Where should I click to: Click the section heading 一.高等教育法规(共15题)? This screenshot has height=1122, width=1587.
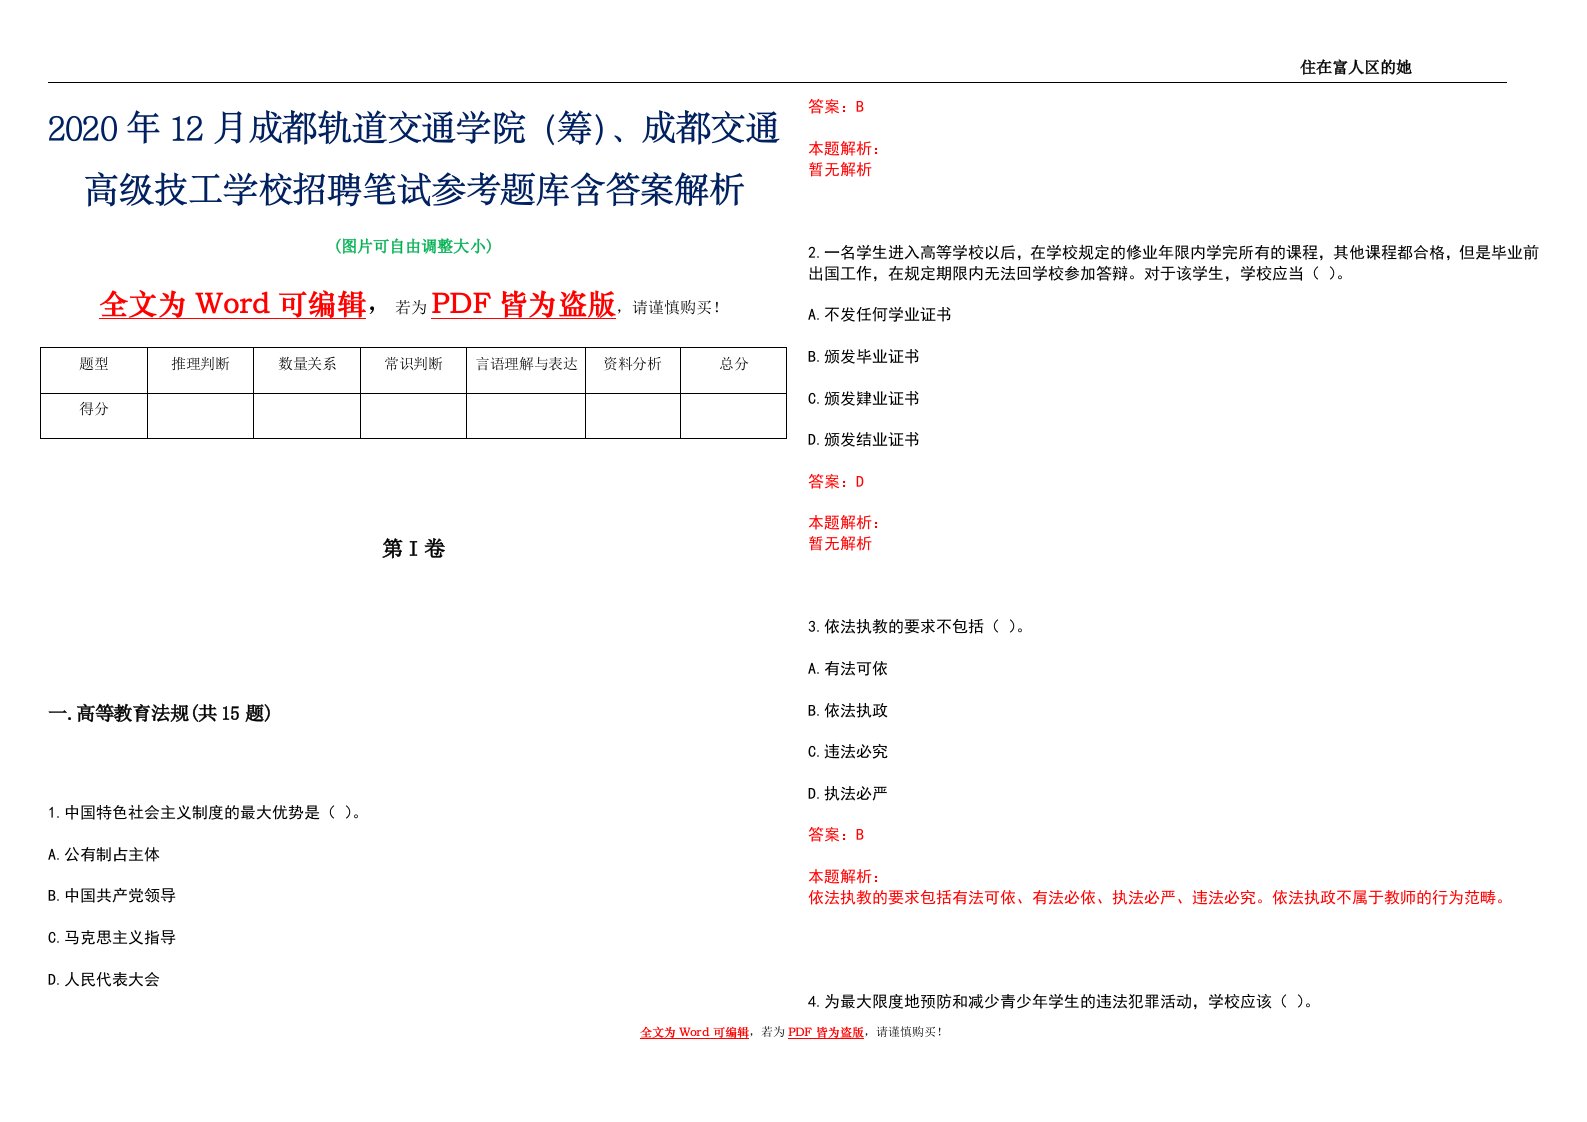[x=160, y=713]
